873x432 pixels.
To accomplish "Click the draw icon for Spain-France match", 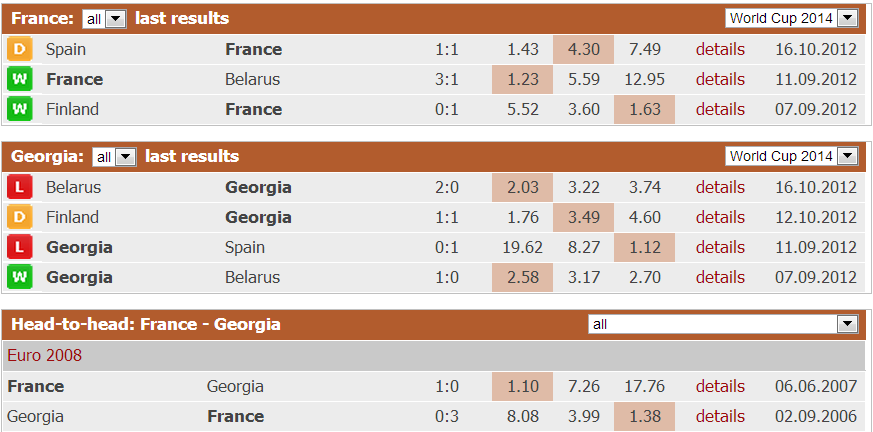I will tap(19, 50).
